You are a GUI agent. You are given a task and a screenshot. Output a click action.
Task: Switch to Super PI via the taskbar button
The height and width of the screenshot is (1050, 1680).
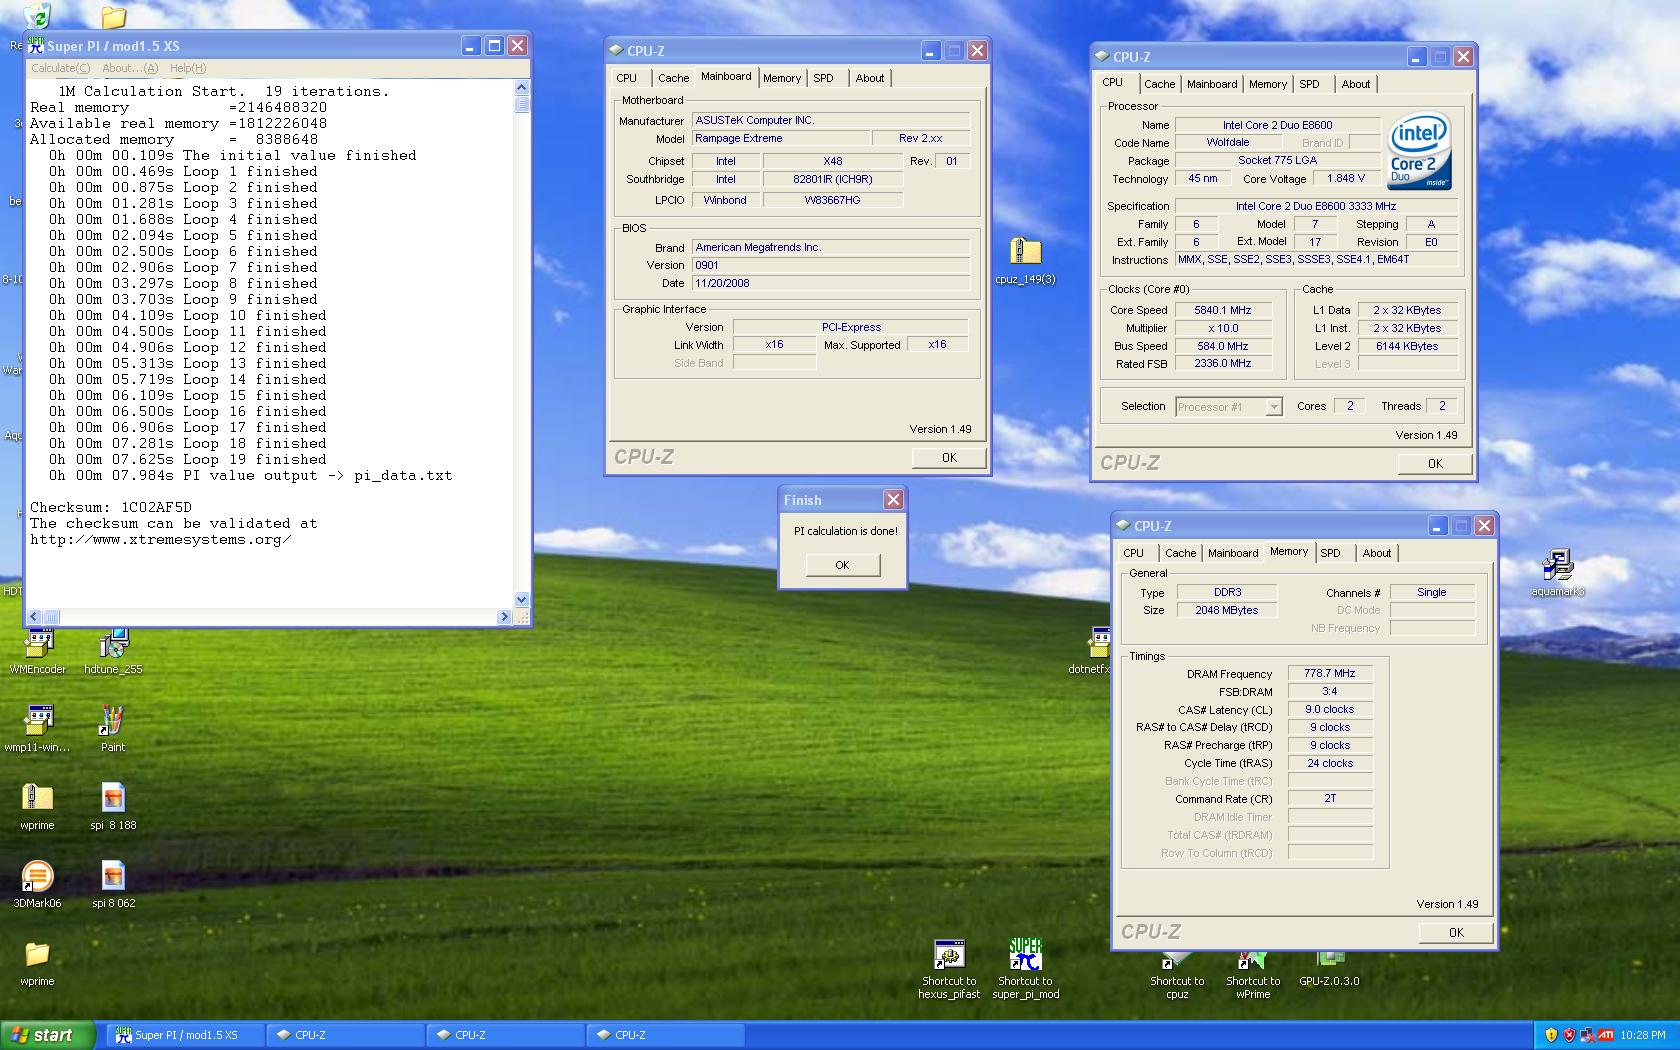[185, 1035]
